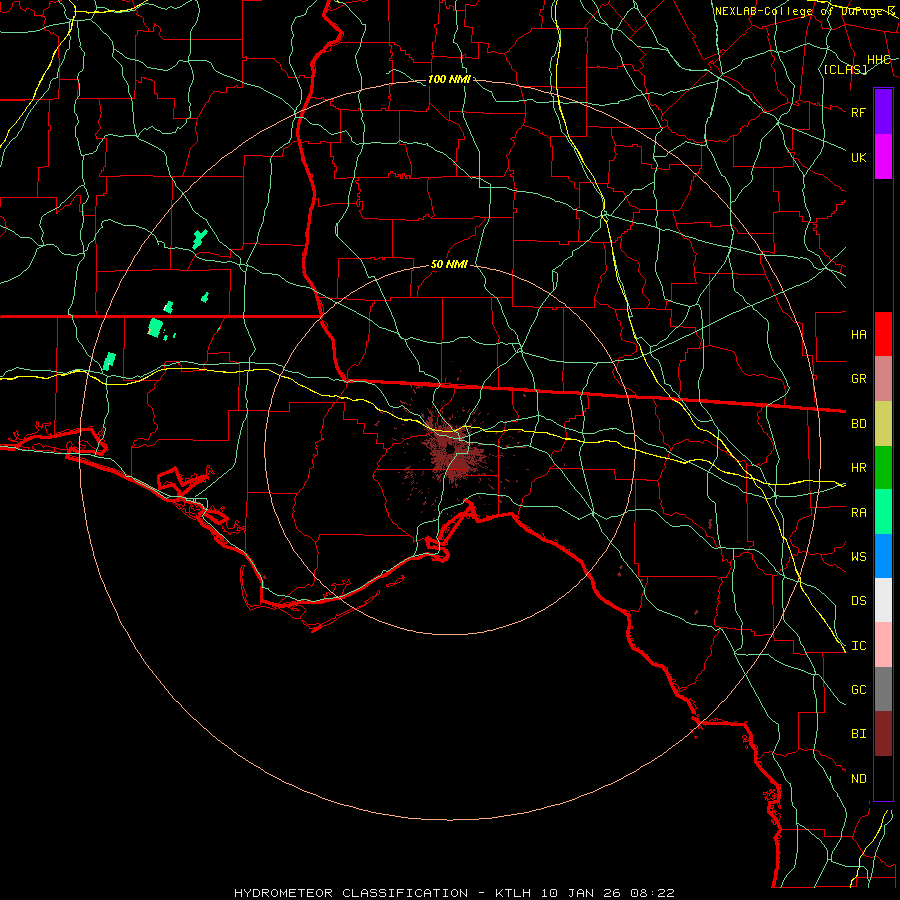
Task: Click the "50 NMI" range ring label
Action: [449, 265]
